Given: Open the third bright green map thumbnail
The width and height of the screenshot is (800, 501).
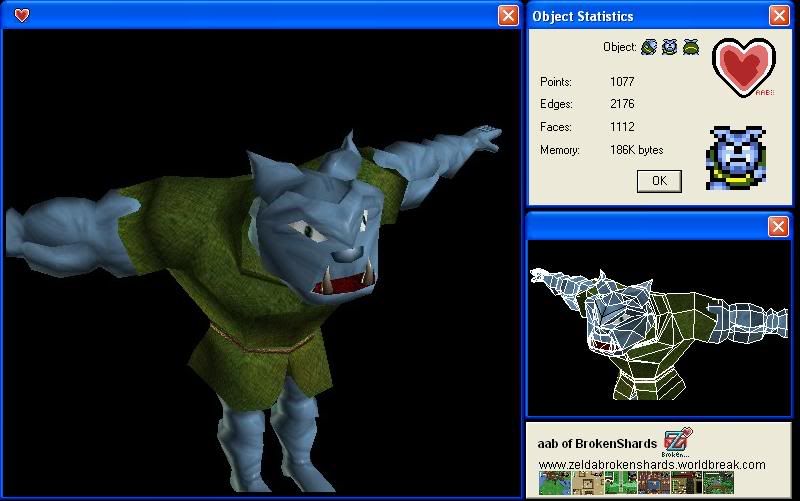Looking at the screenshot, I should 620,483.
